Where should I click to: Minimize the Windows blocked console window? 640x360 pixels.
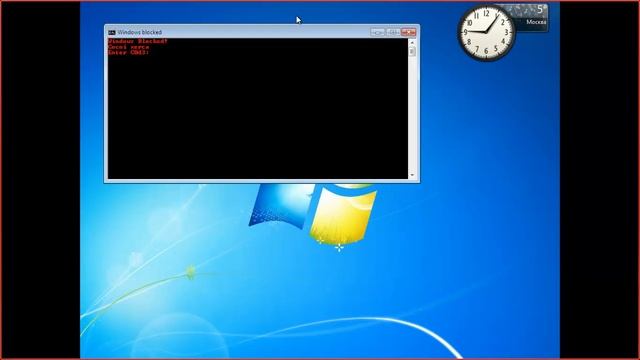pyautogui.click(x=378, y=32)
